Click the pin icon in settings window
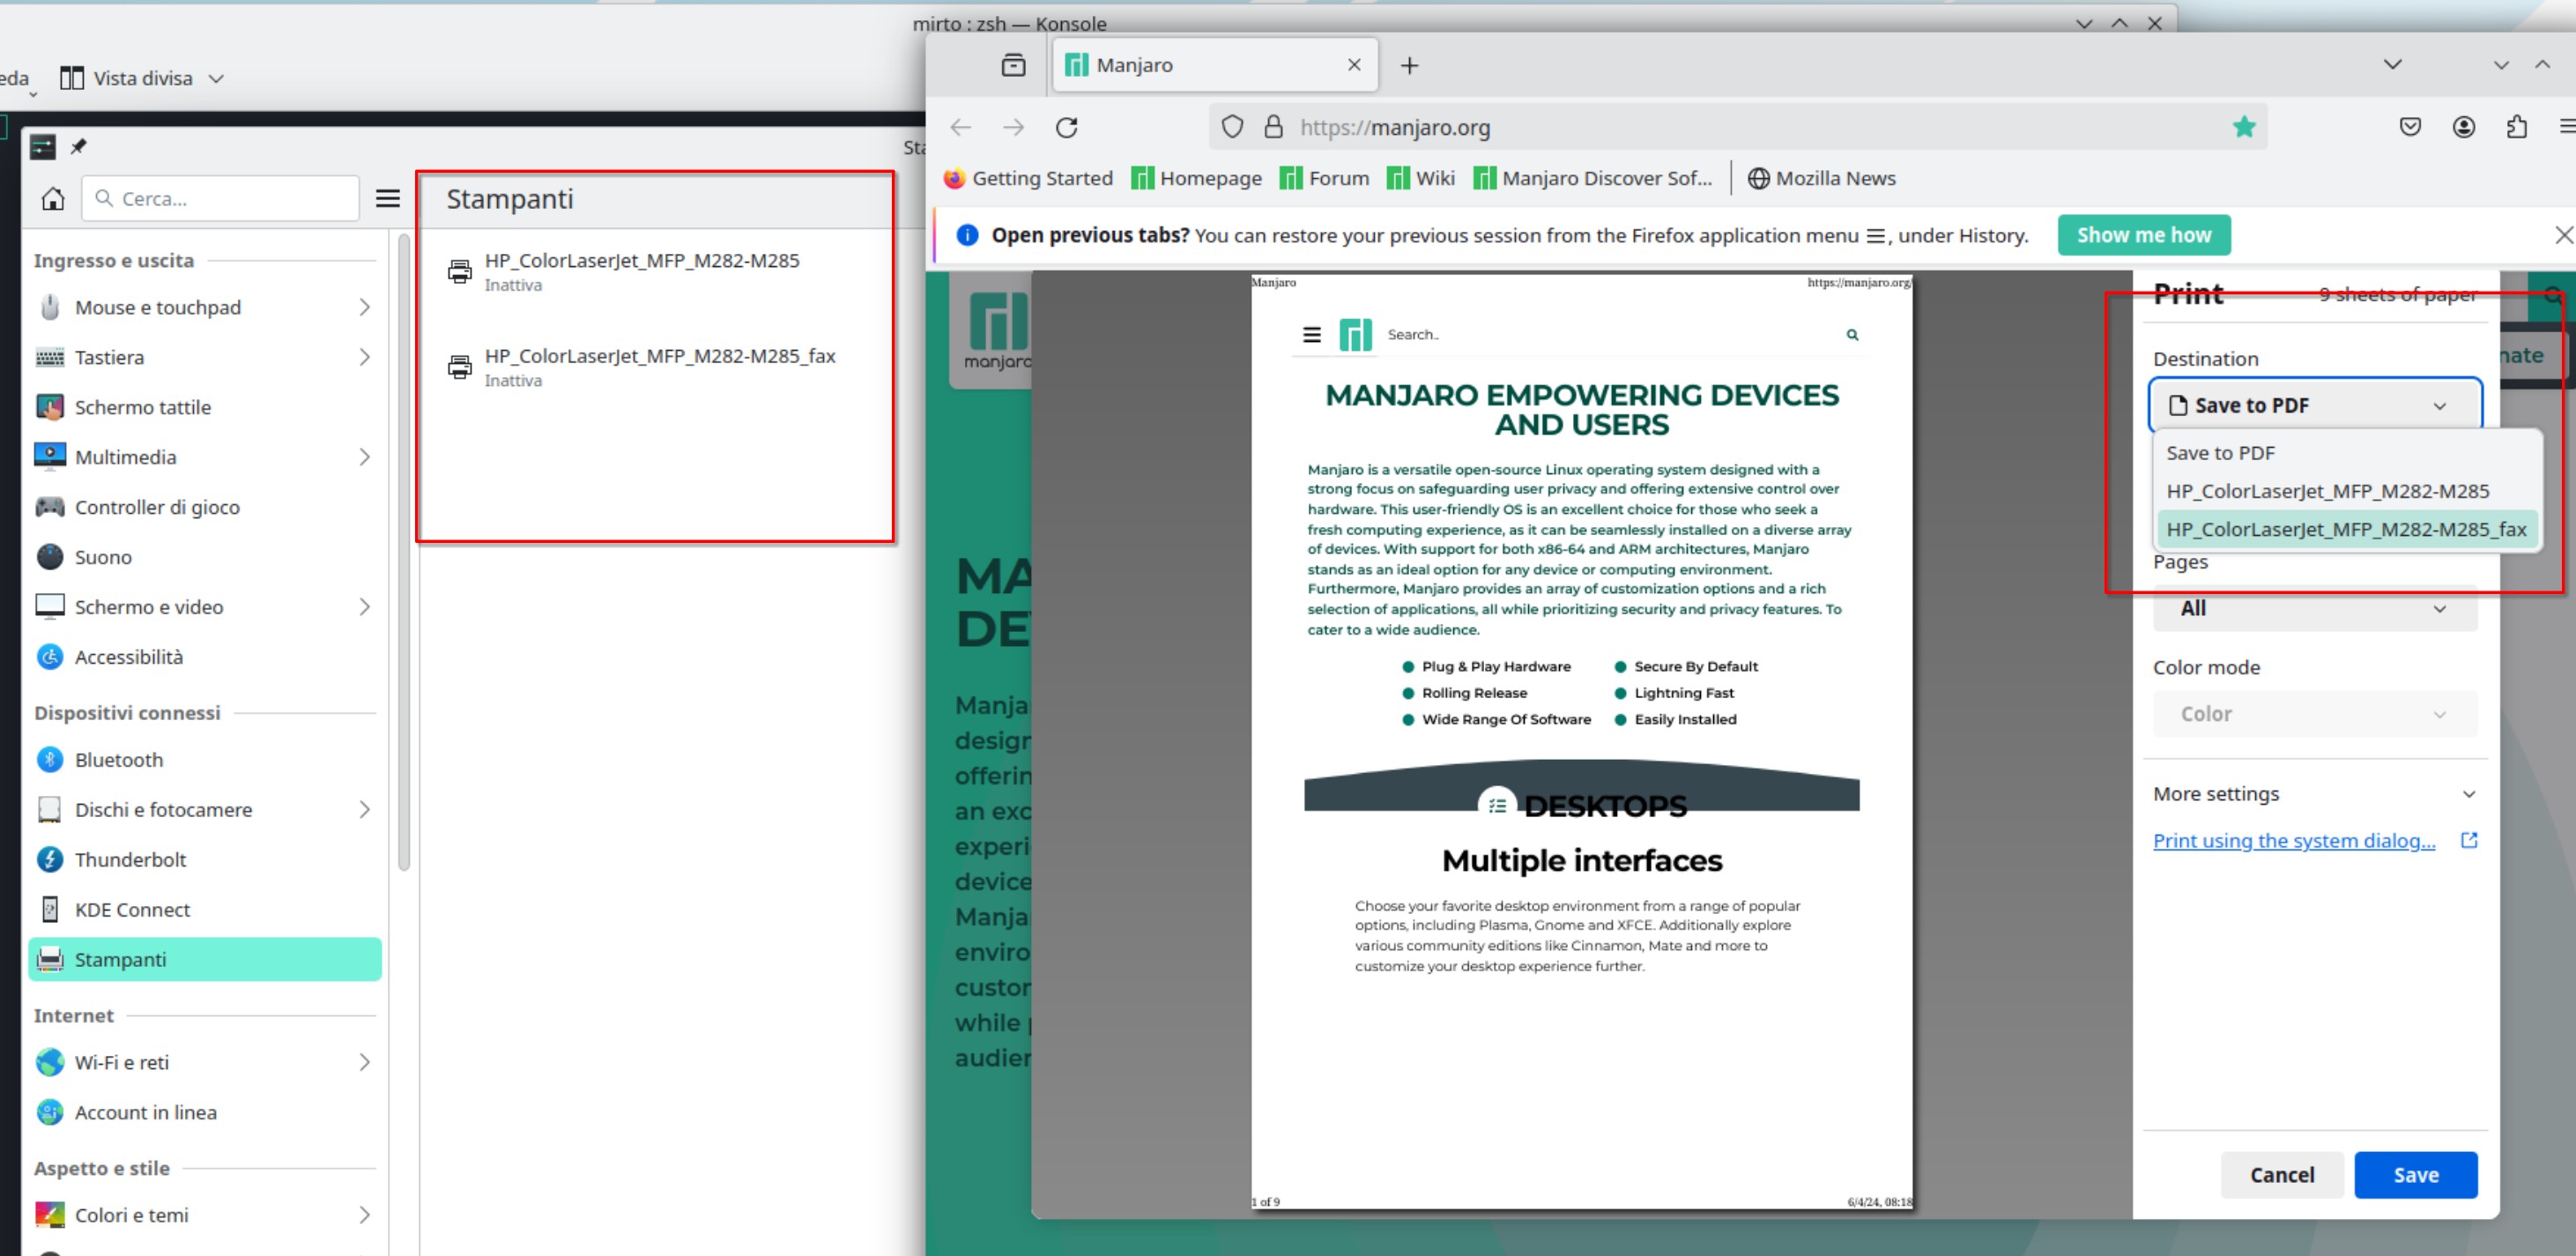 pos(78,147)
